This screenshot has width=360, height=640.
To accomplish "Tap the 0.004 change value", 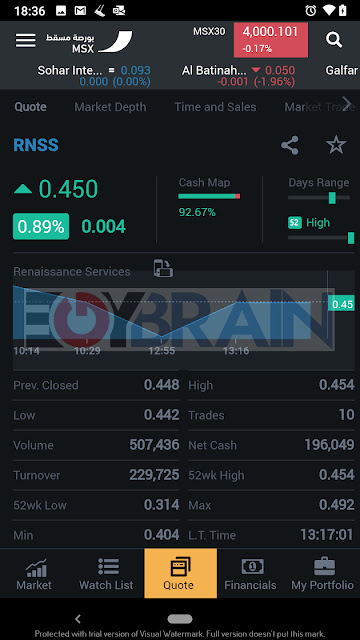I will [104, 227].
